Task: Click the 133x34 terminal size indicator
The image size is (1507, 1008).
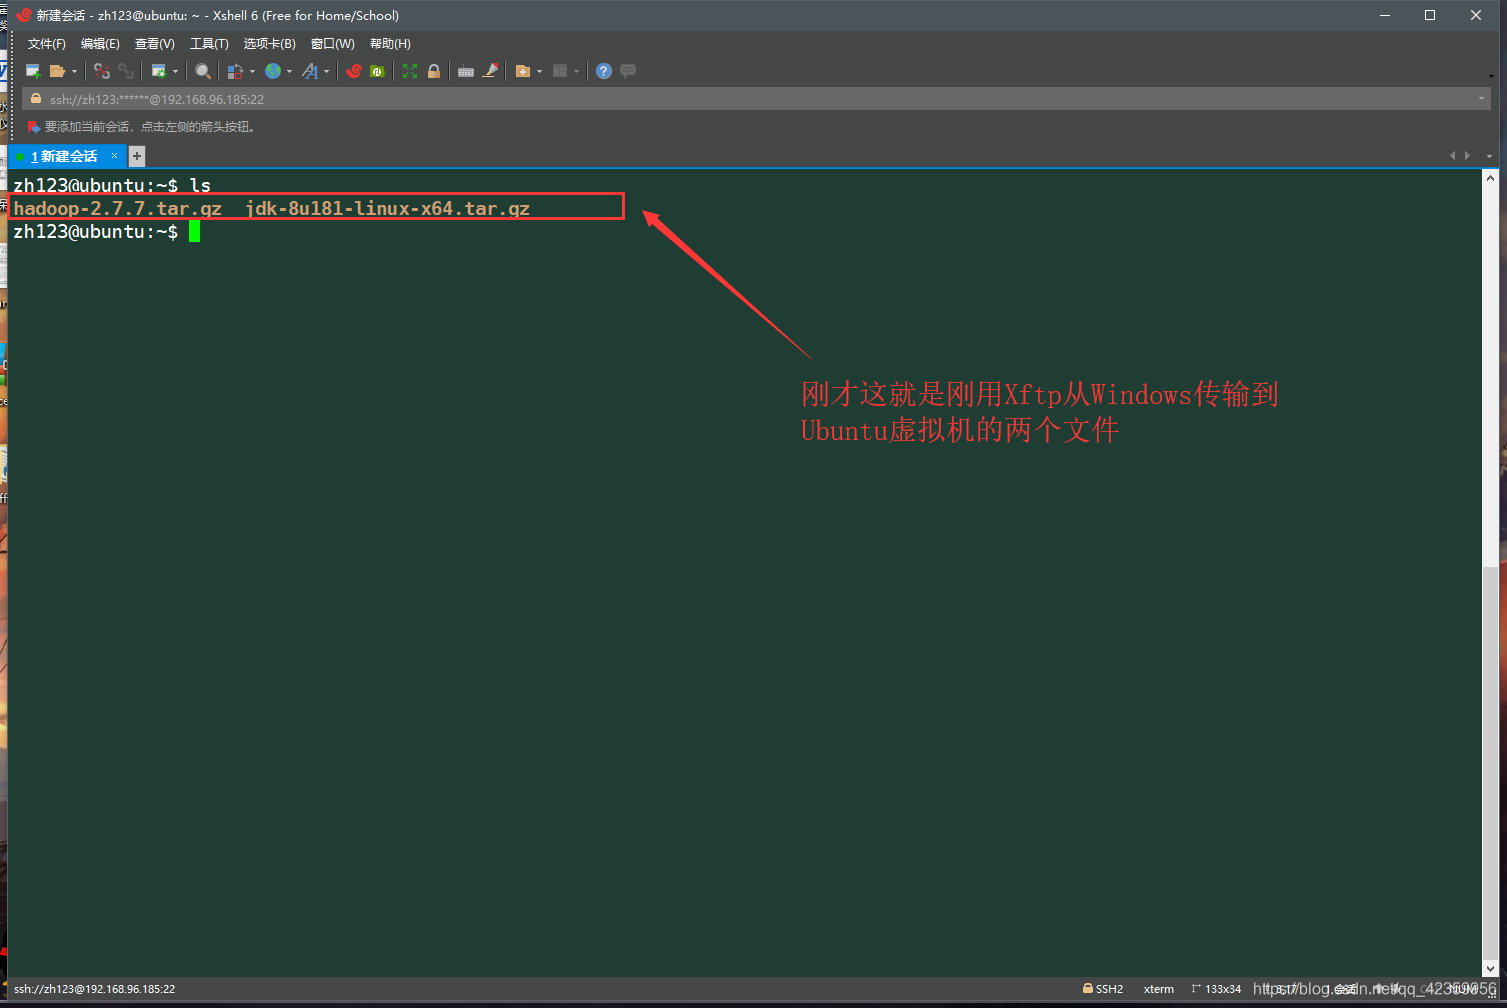Action: pos(1216,989)
